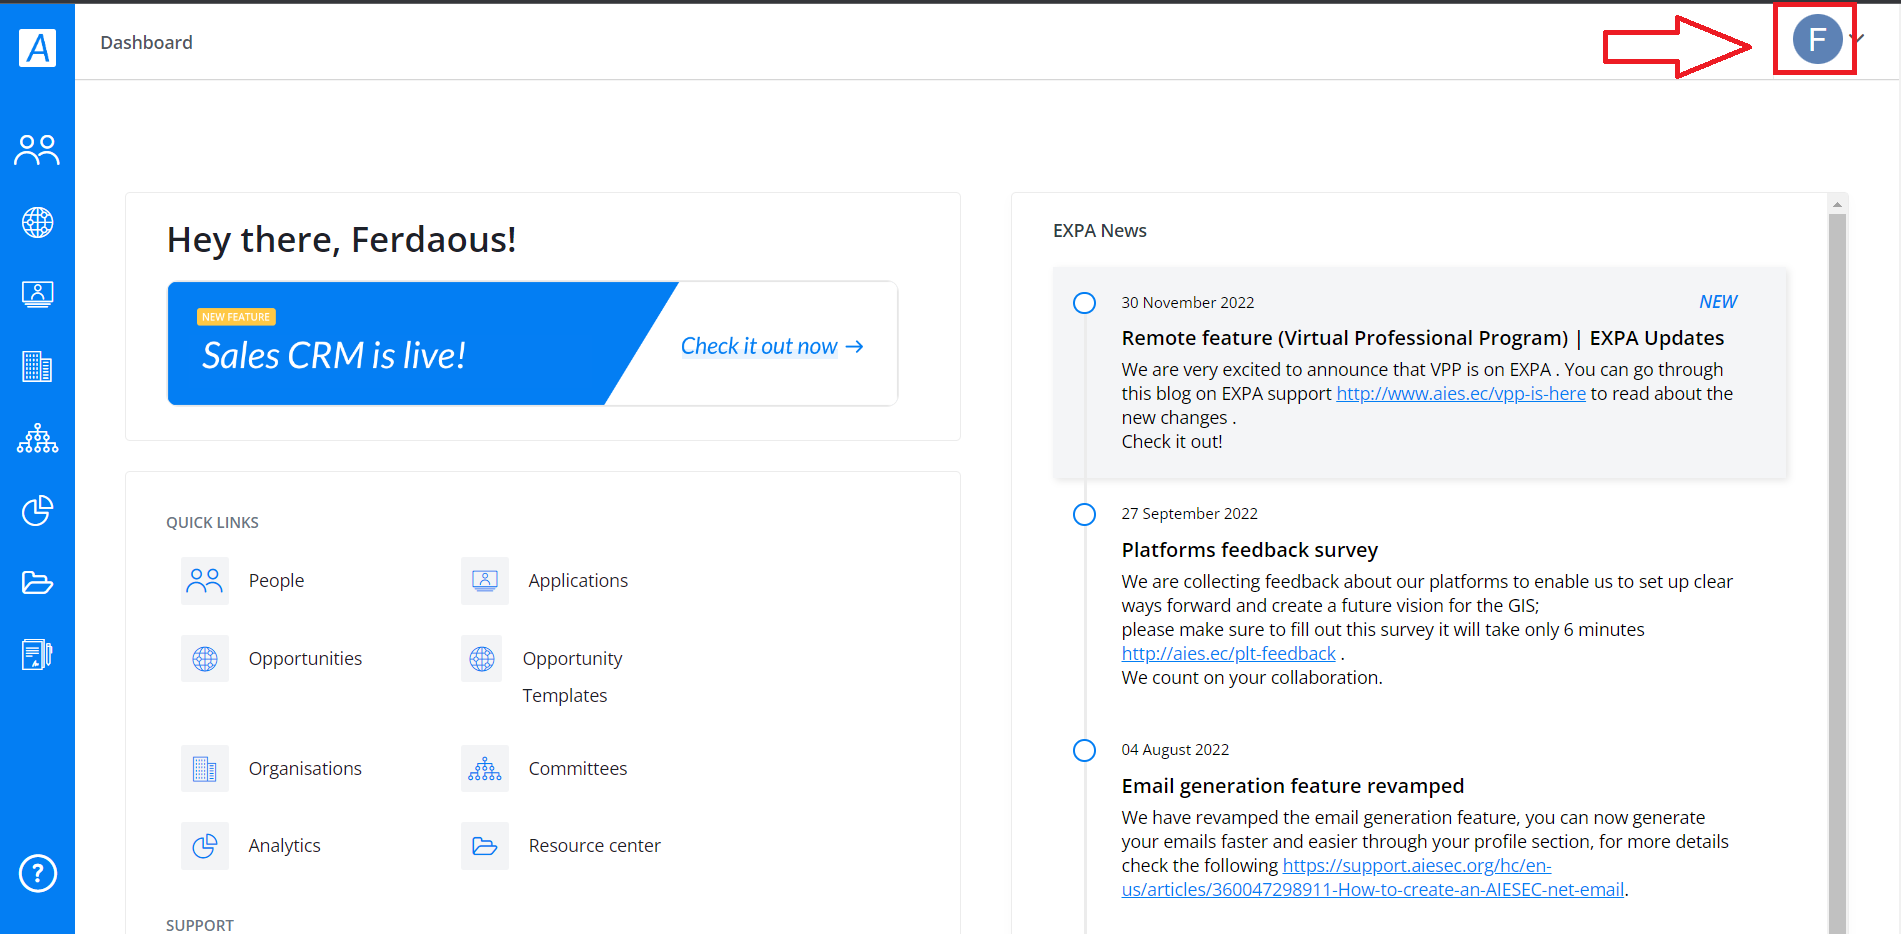Click the EXPA News heading
The height and width of the screenshot is (934, 1901).
tap(1099, 231)
